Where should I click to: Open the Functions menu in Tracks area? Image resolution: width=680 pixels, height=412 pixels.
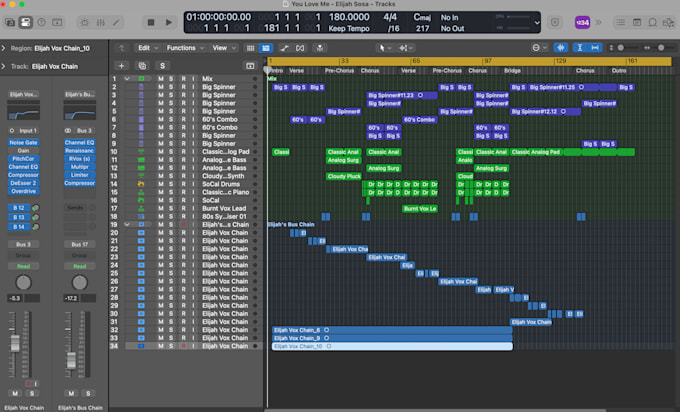pyautogui.click(x=185, y=48)
